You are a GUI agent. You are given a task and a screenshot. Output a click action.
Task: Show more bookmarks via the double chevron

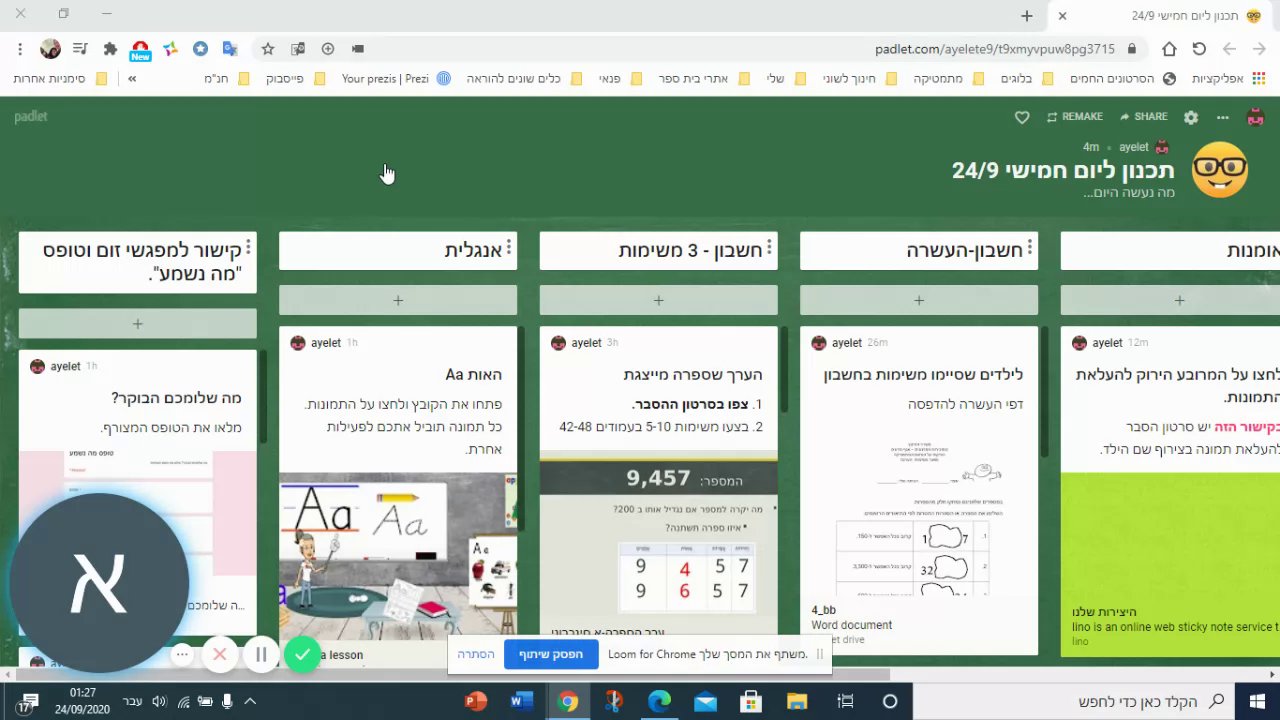(132, 78)
